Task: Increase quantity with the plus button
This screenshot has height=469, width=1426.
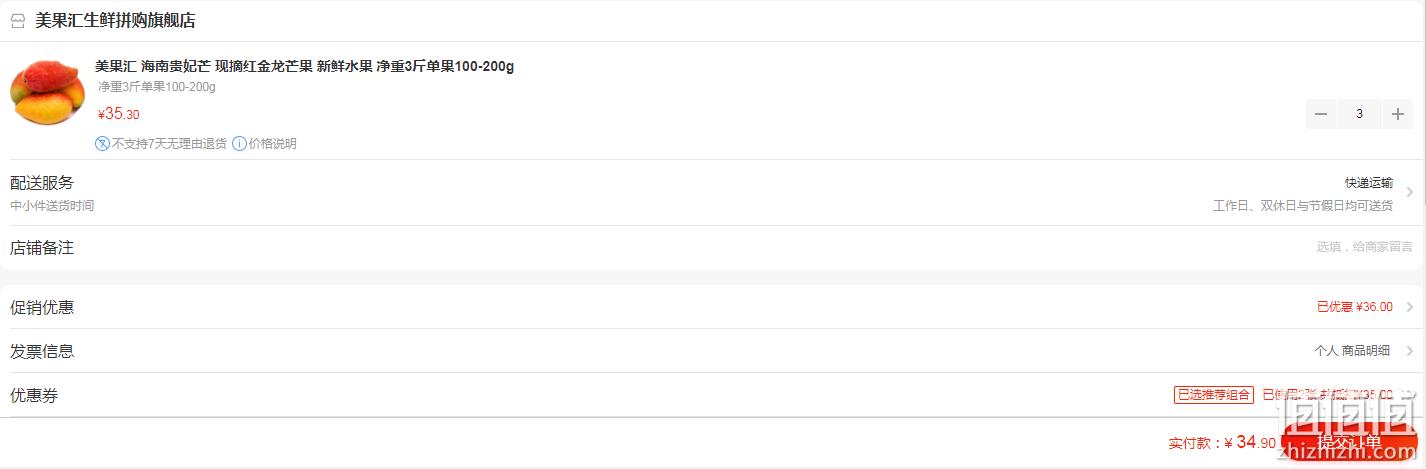Action: coord(1398,114)
